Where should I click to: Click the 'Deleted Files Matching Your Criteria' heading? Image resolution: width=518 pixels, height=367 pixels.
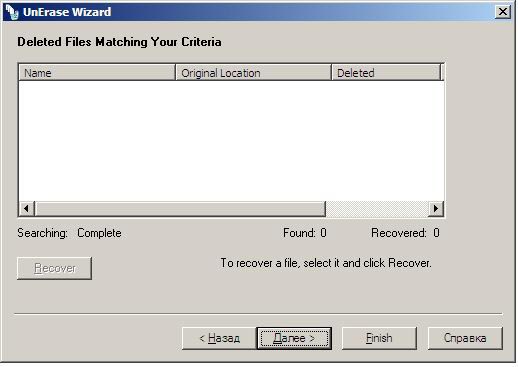[x=119, y=42]
